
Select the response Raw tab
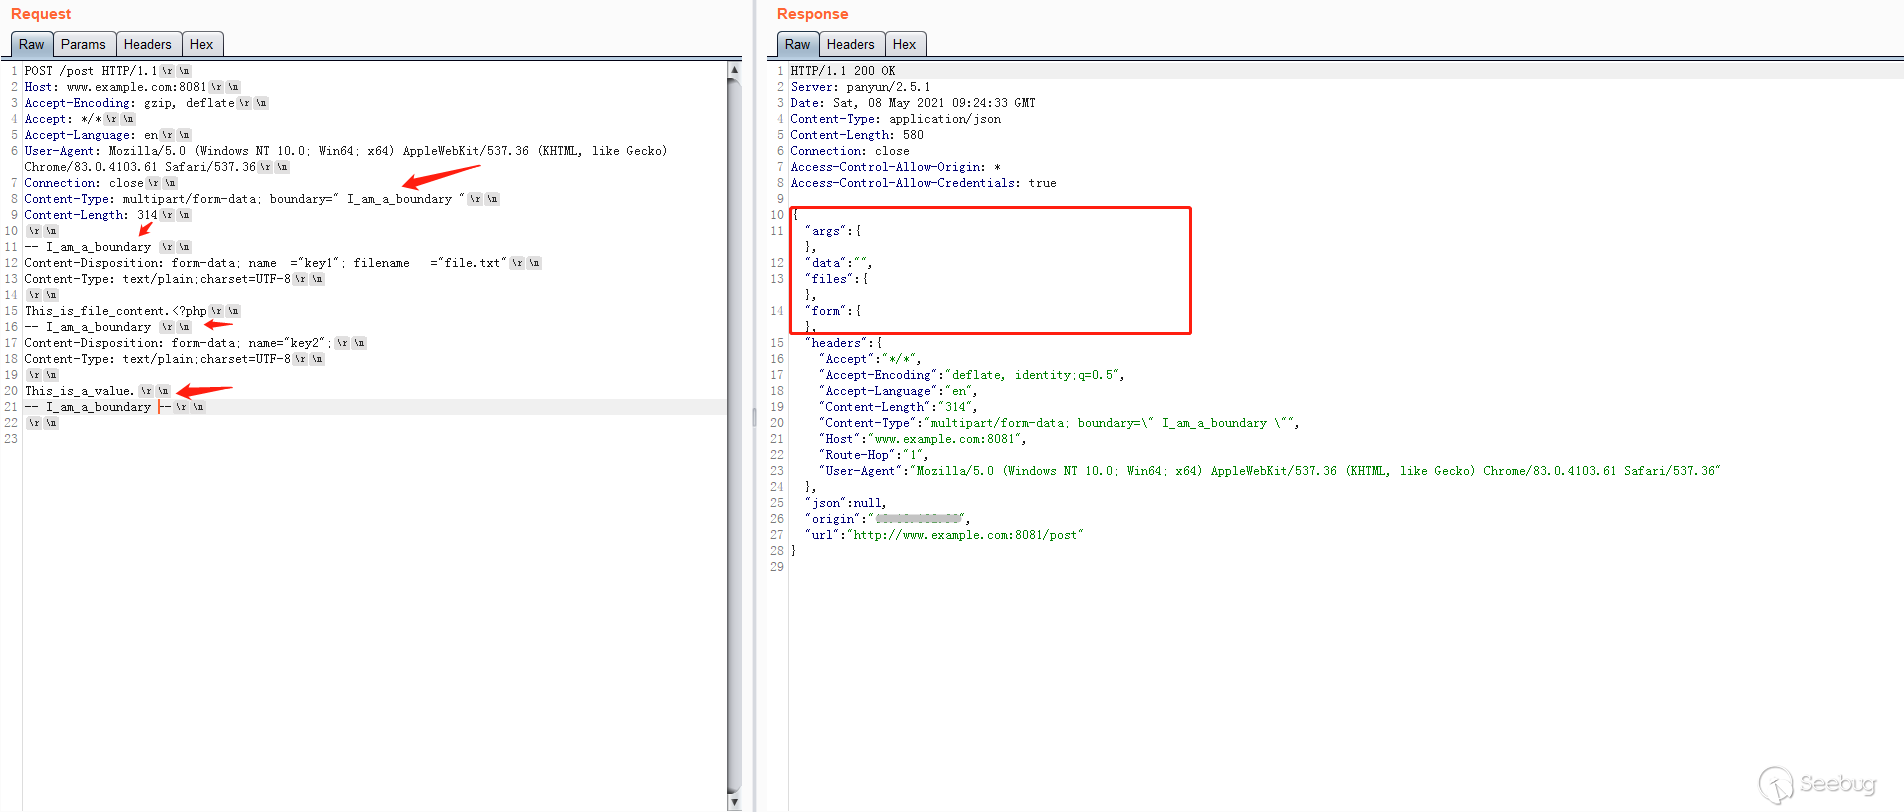pyautogui.click(x=797, y=44)
